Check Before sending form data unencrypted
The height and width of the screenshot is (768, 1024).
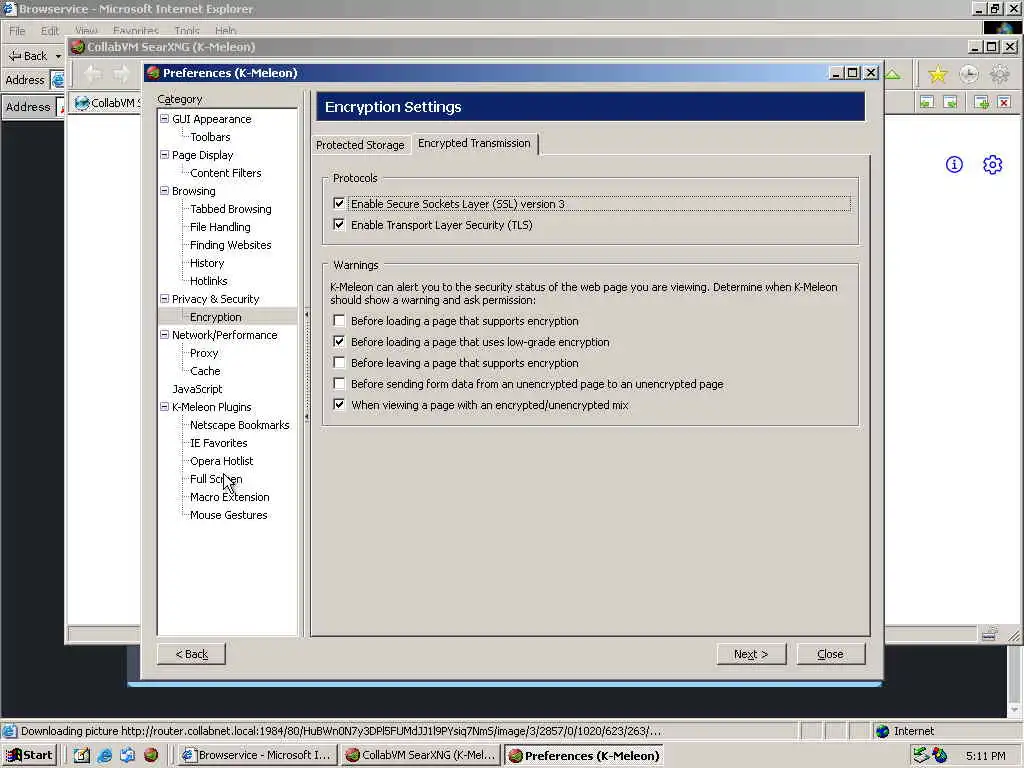[x=339, y=383]
